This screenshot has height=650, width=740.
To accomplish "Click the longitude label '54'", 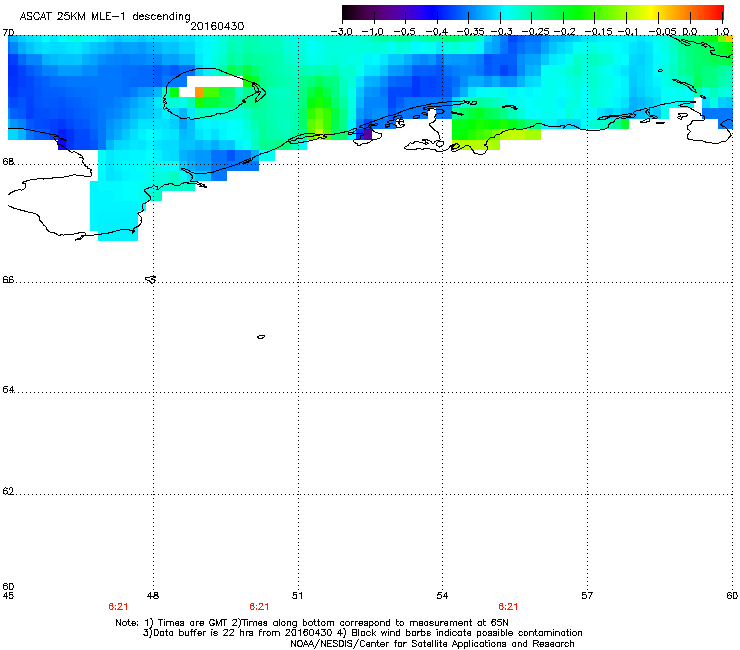I will pos(442,596).
